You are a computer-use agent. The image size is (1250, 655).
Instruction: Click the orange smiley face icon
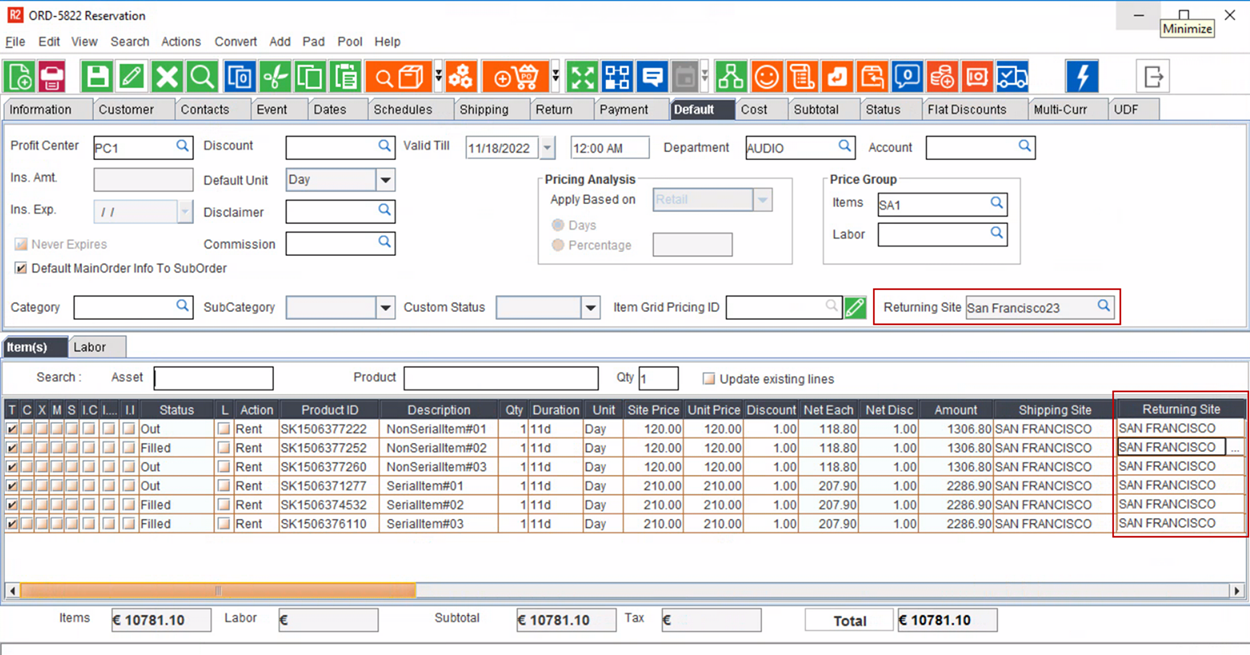(767, 77)
